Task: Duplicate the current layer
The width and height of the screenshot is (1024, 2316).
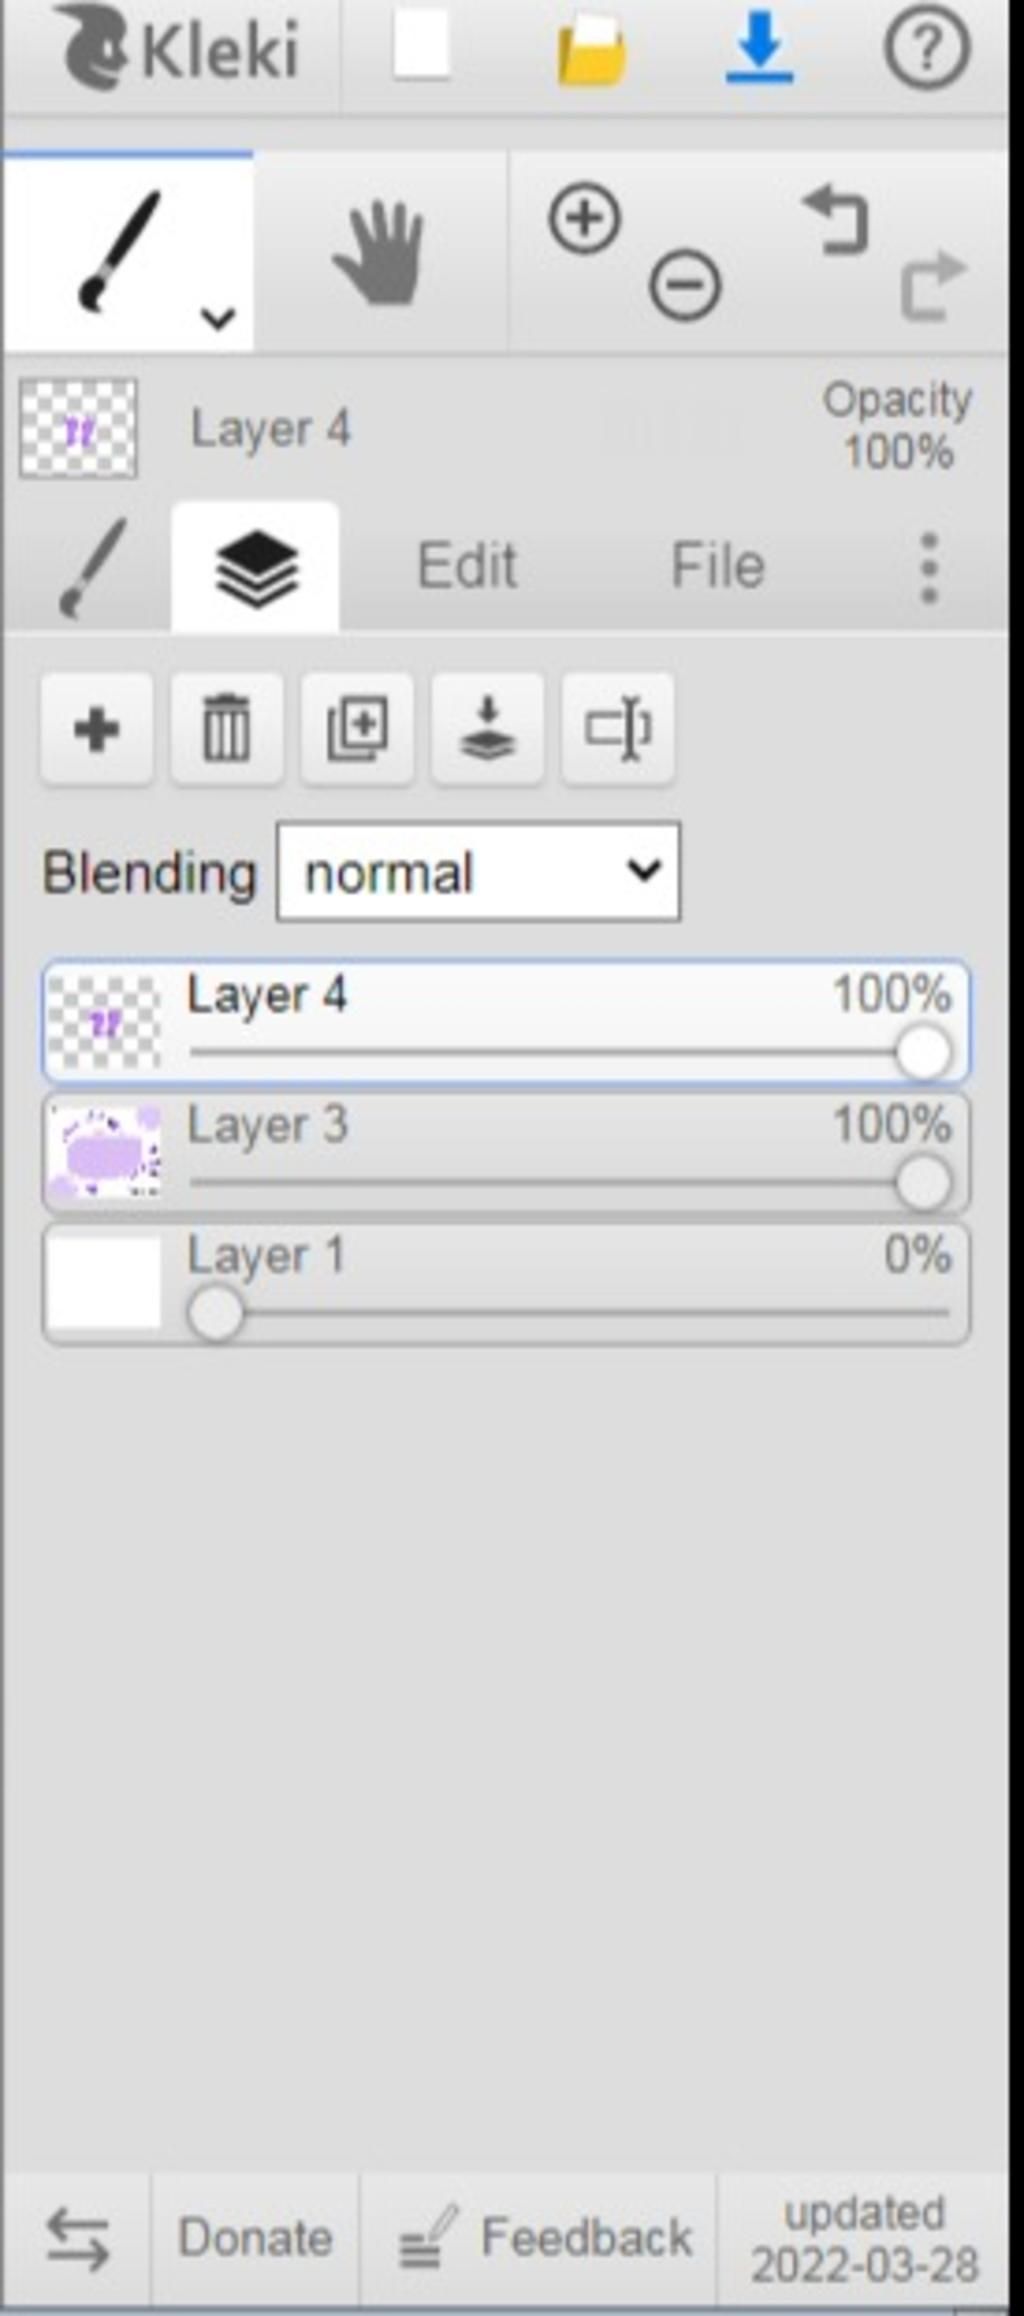Action: pyautogui.click(x=357, y=729)
